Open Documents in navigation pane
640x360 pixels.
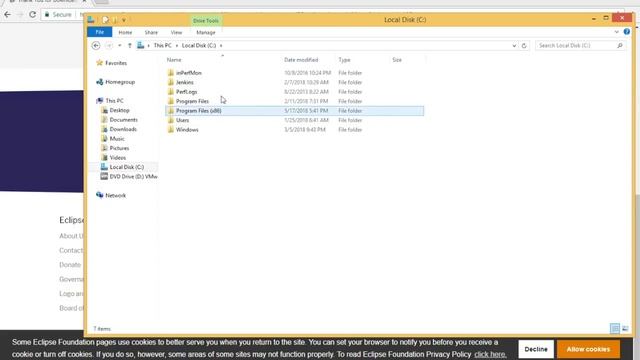tap(123, 120)
